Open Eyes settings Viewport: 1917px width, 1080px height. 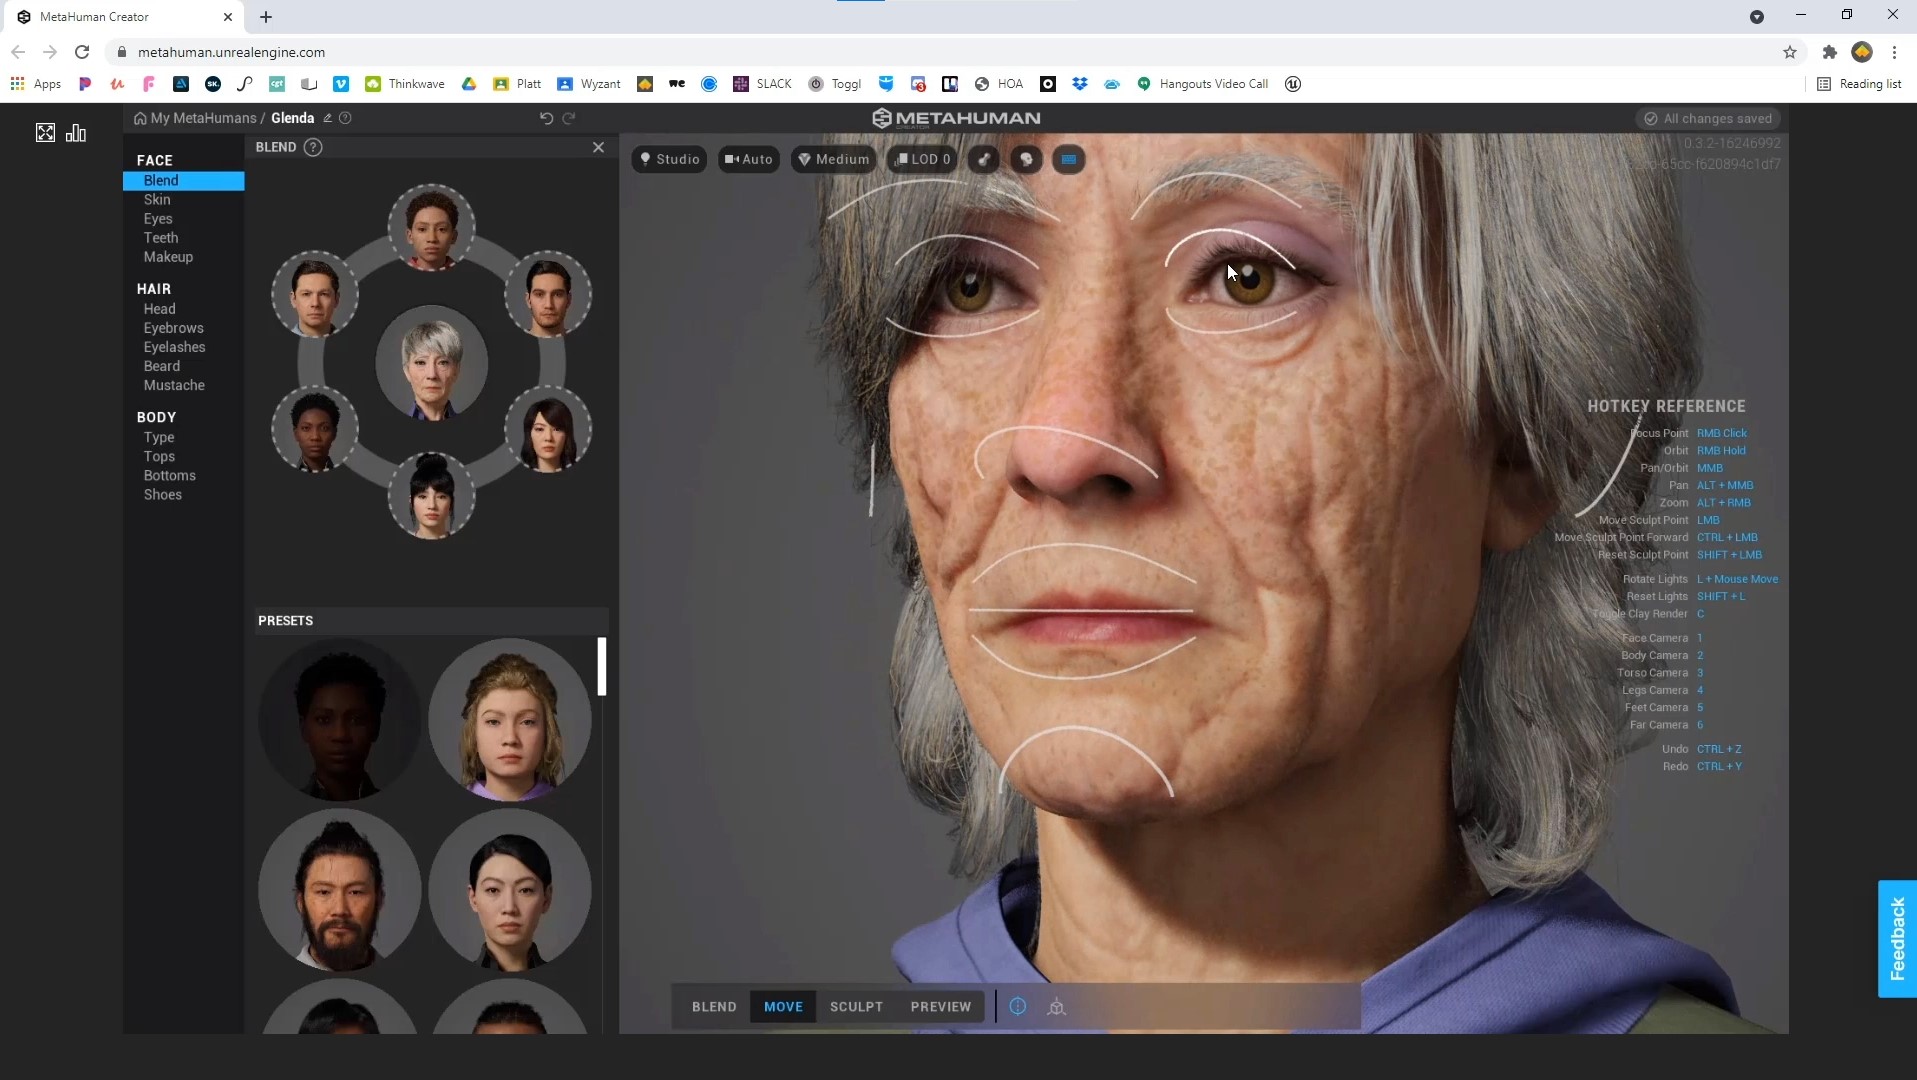158,218
